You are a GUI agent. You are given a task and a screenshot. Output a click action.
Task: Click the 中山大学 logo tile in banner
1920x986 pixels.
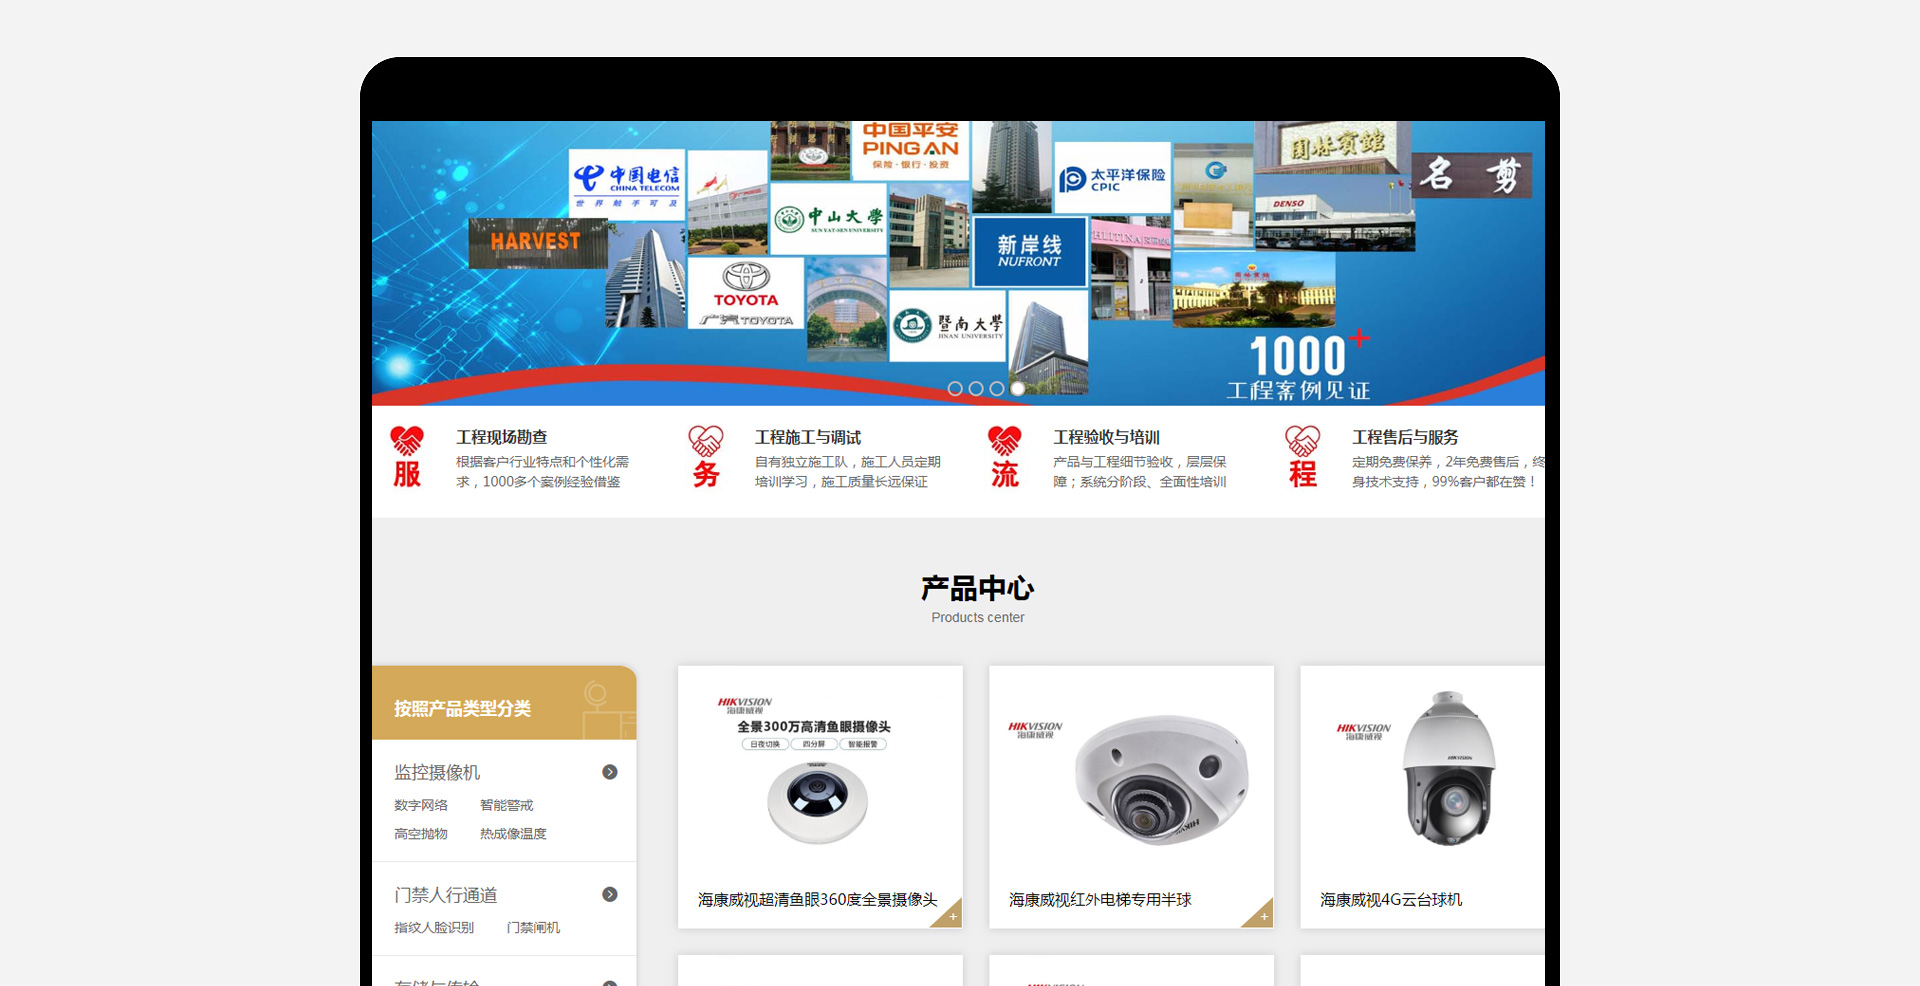[829, 219]
